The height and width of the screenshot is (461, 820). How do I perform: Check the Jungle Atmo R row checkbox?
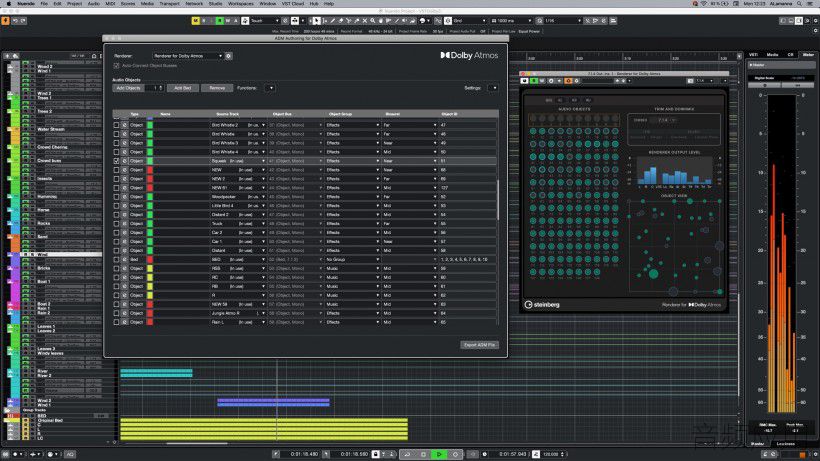pos(116,313)
